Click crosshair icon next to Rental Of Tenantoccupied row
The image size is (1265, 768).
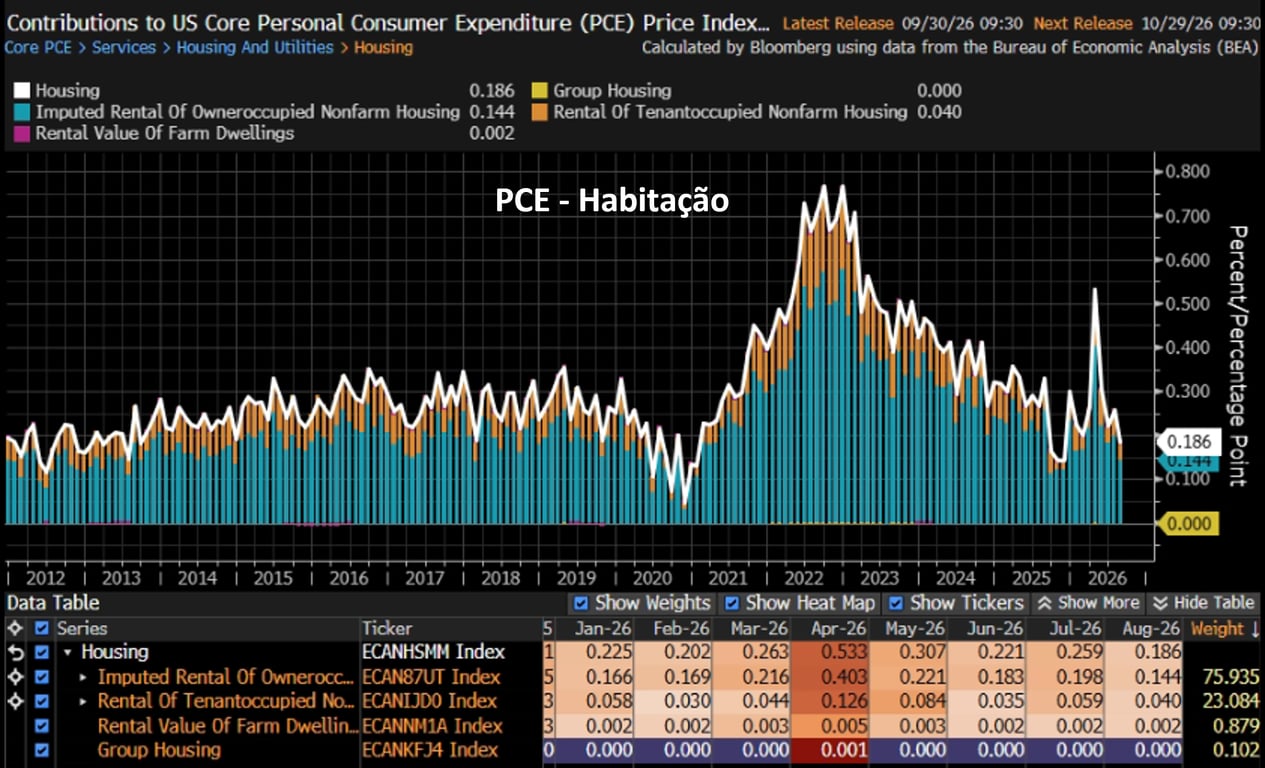[x=14, y=701]
